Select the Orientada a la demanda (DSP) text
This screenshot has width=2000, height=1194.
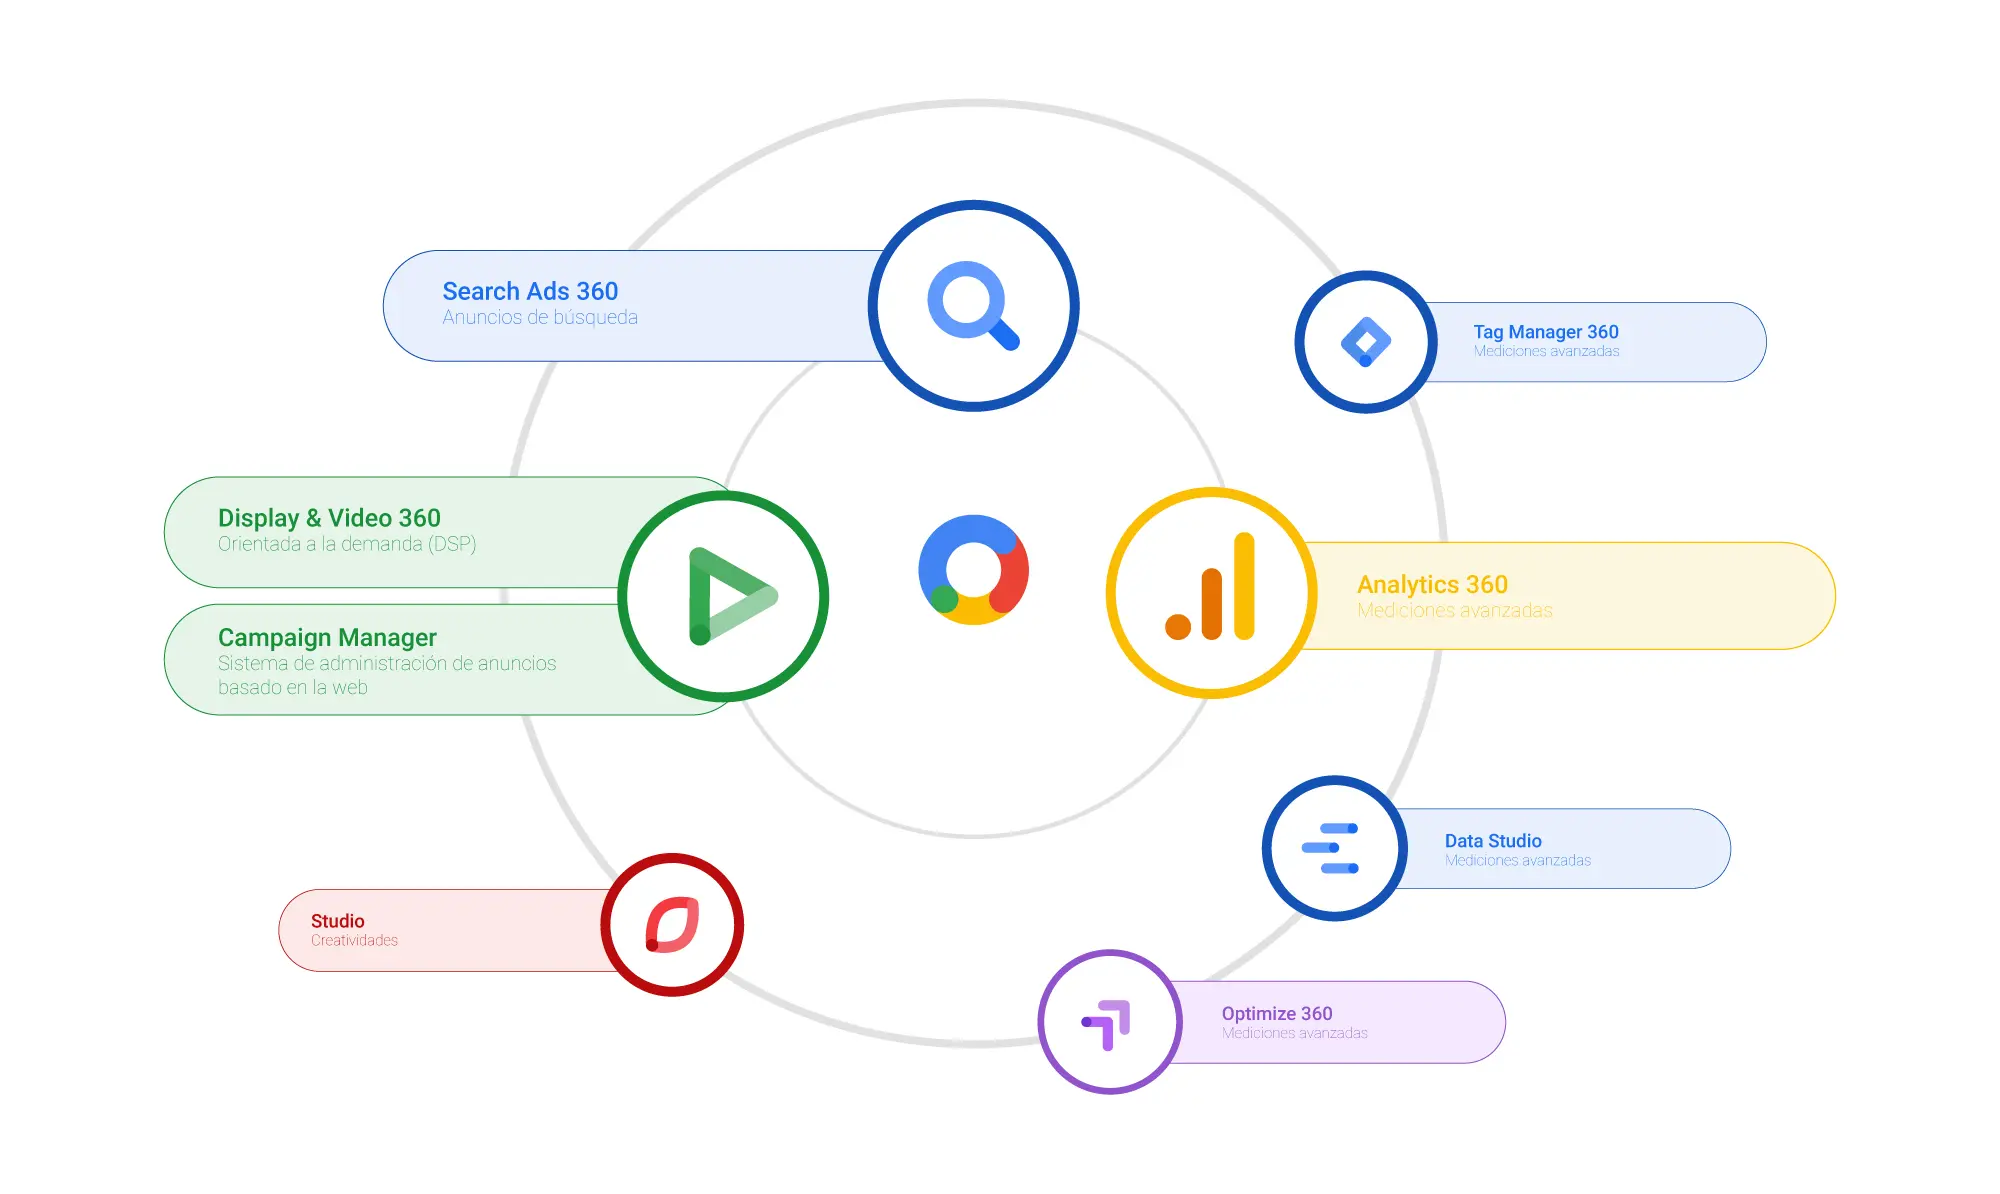347,544
